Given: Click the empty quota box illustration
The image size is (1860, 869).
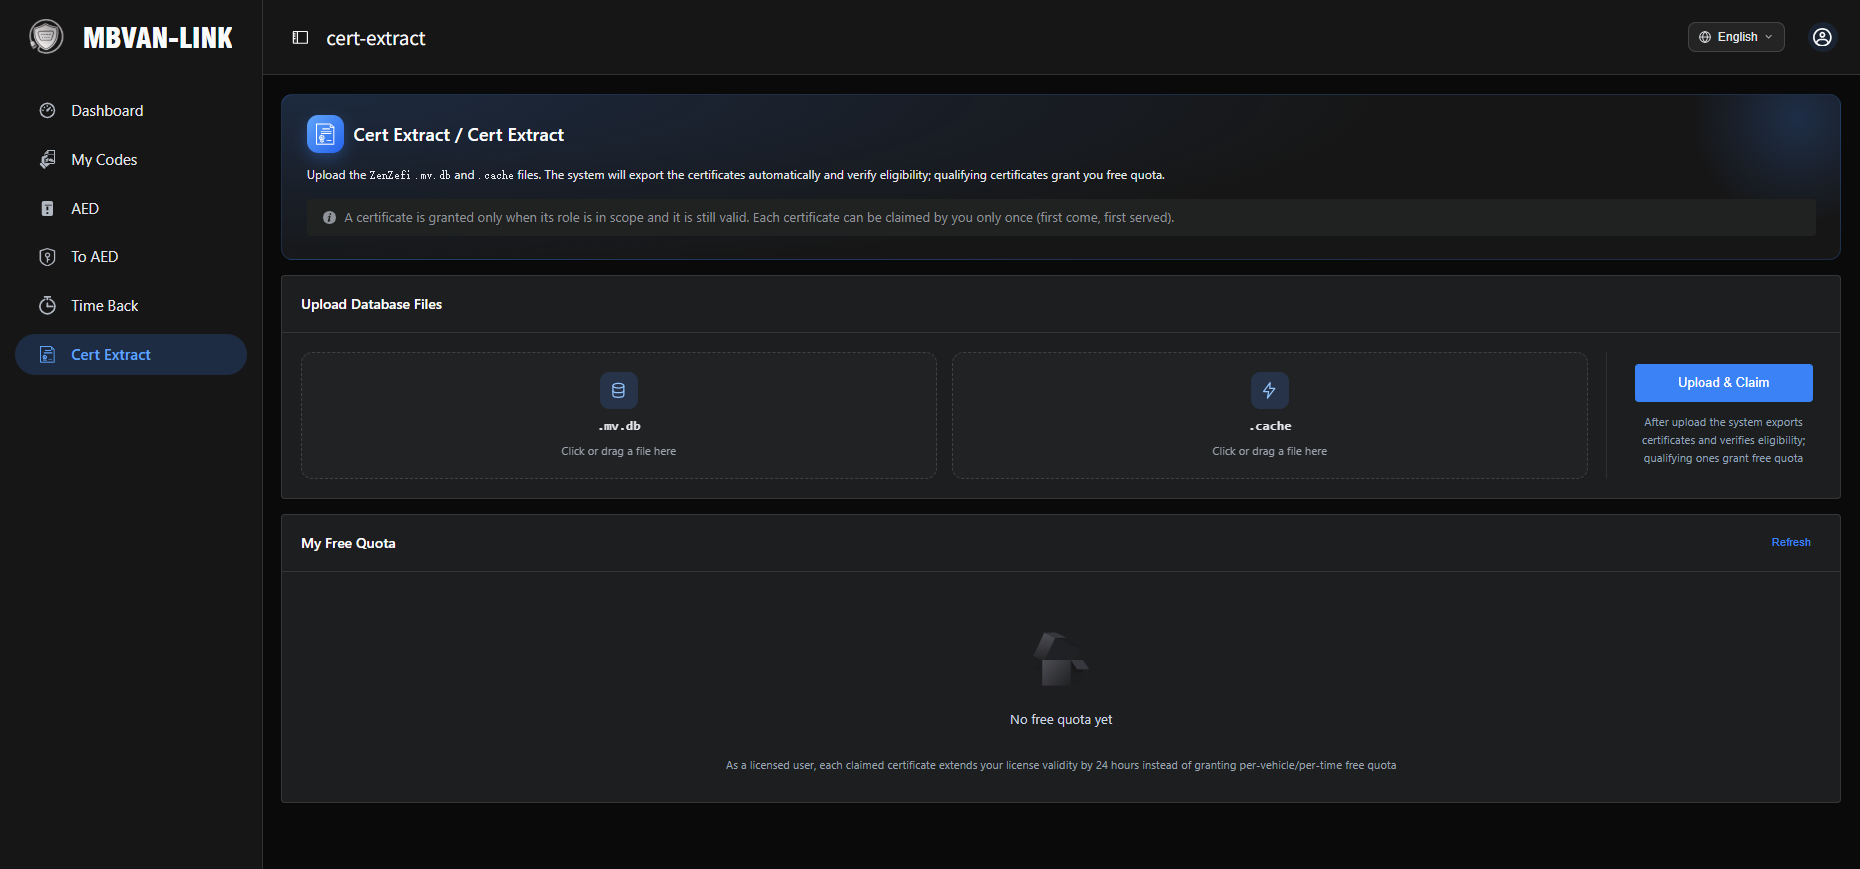Looking at the screenshot, I should (1061, 659).
